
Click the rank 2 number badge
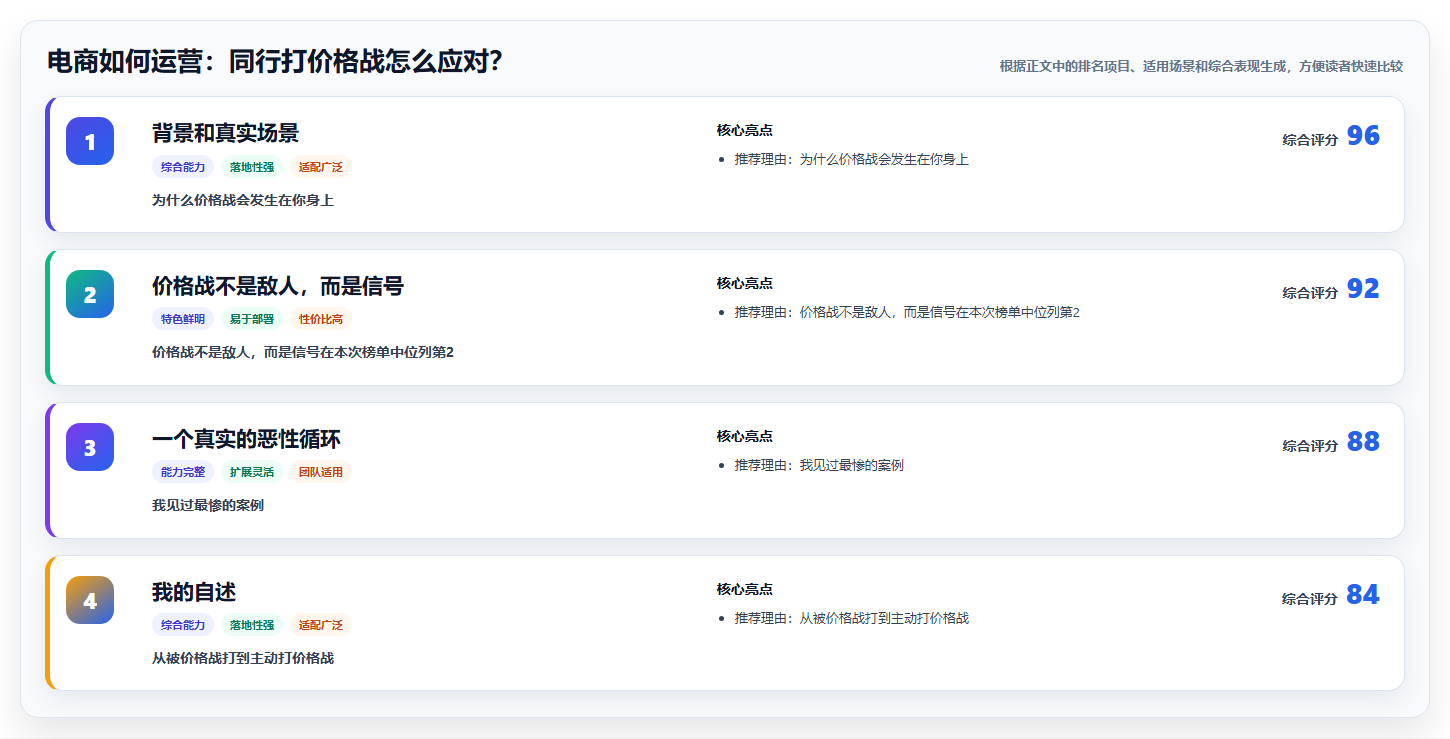click(x=90, y=294)
